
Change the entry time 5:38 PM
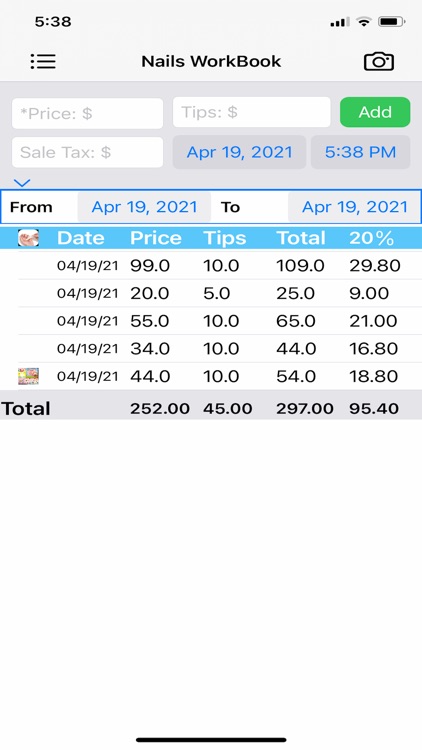pyautogui.click(x=360, y=152)
